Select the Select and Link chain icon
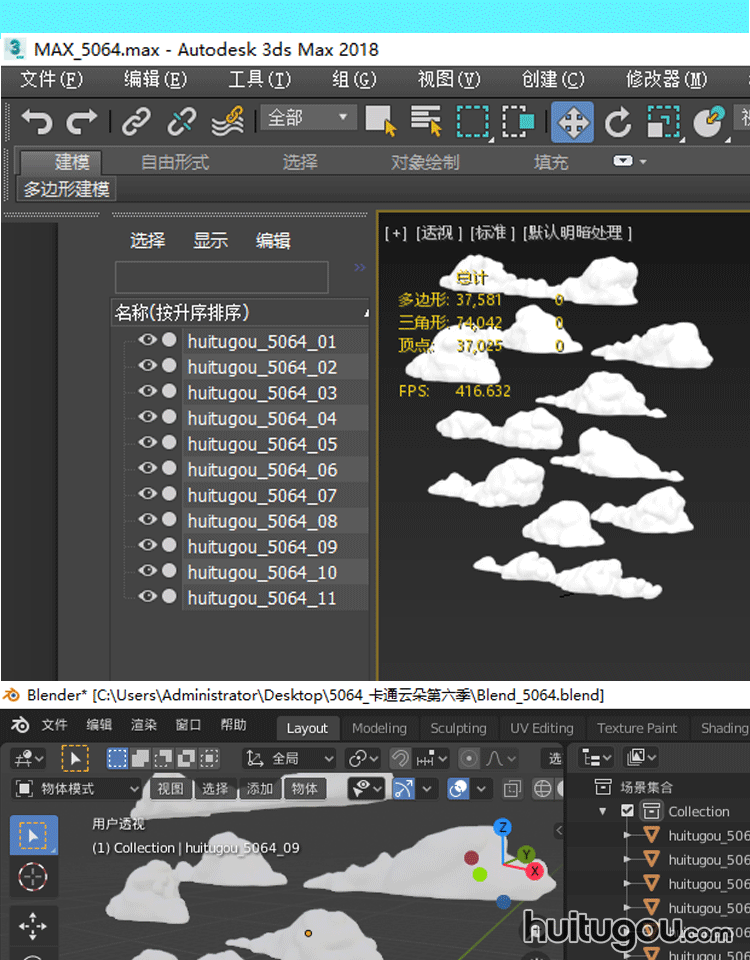Image resolution: width=750 pixels, height=960 pixels. pos(136,122)
